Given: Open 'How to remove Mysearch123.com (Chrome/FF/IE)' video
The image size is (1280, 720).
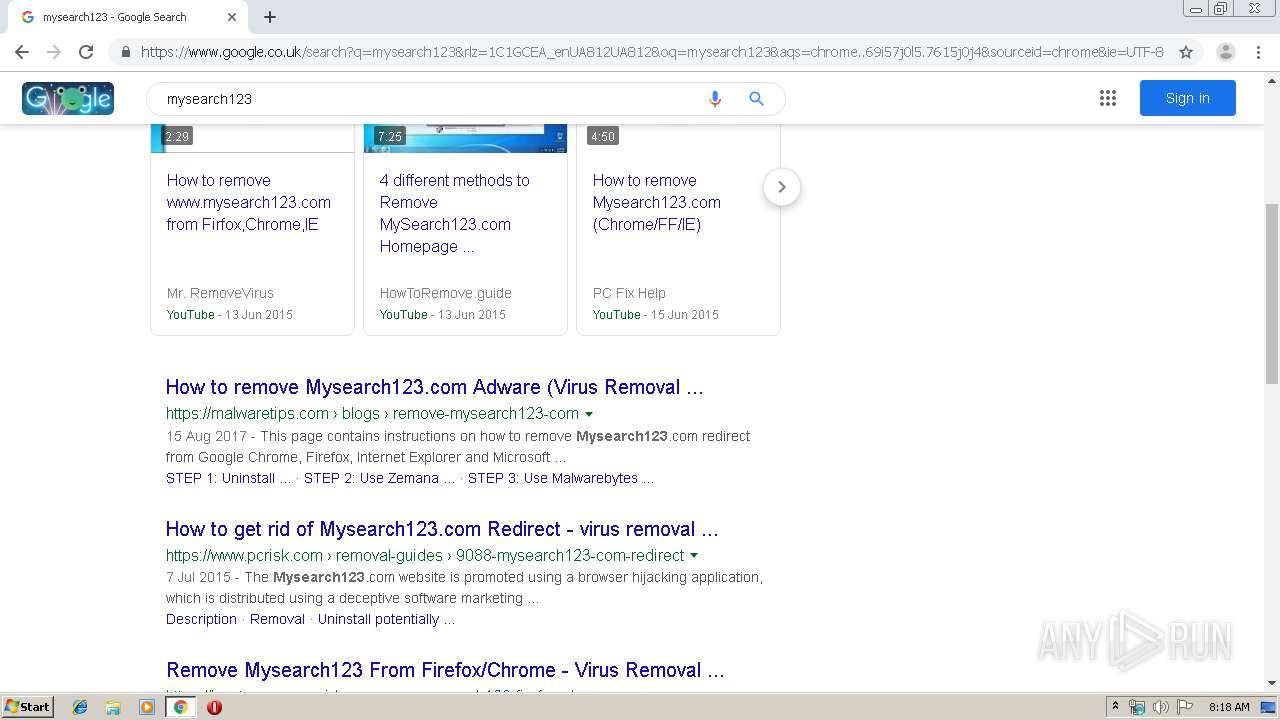Looking at the screenshot, I should (656, 202).
